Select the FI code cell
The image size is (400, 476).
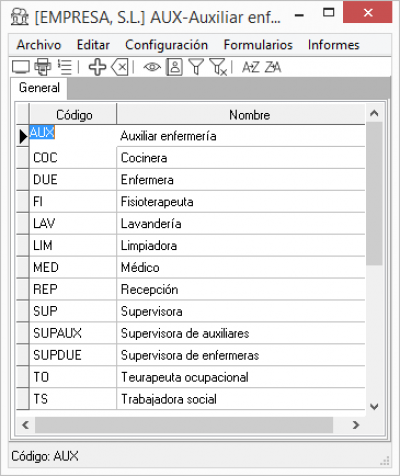(73, 202)
